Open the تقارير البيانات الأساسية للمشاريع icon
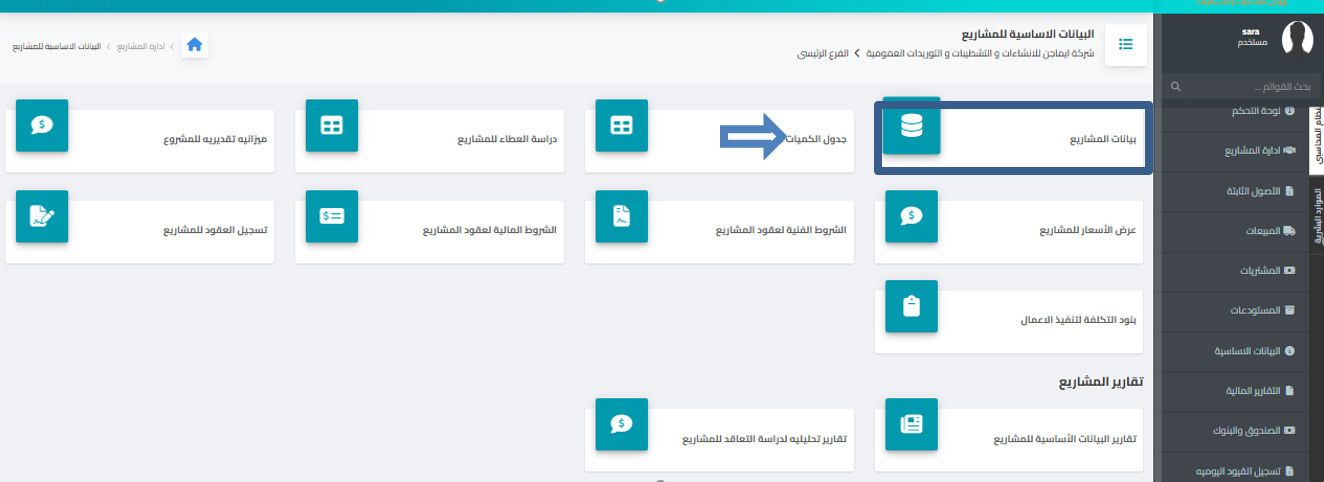Screen dimensions: 1324x482 [911, 424]
